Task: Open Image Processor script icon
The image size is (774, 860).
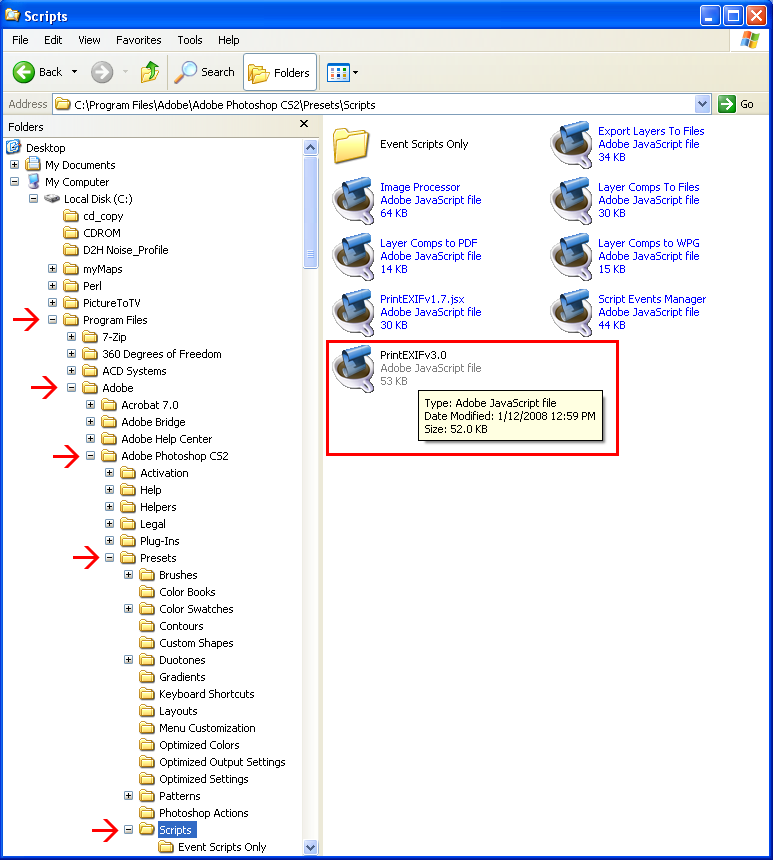Action: [x=354, y=200]
